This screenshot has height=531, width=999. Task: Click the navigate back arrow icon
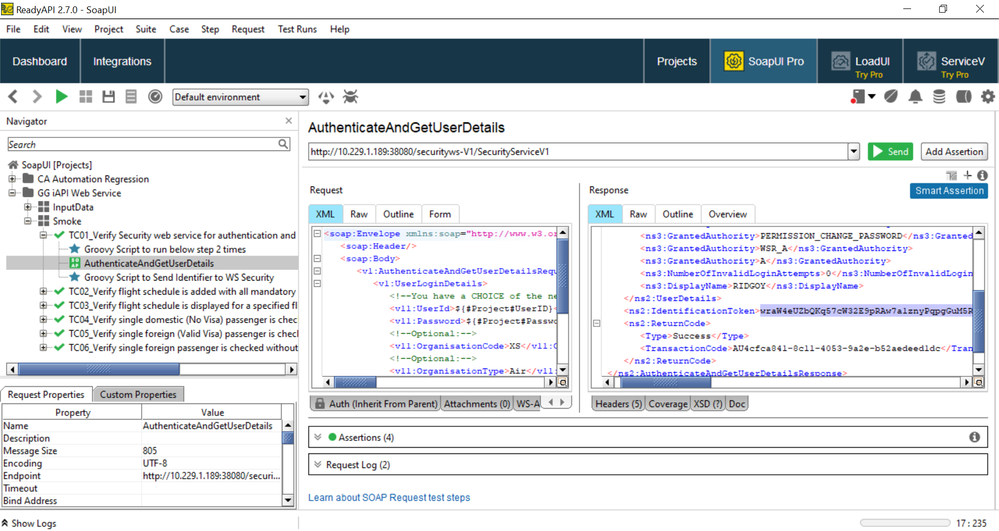coord(14,97)
